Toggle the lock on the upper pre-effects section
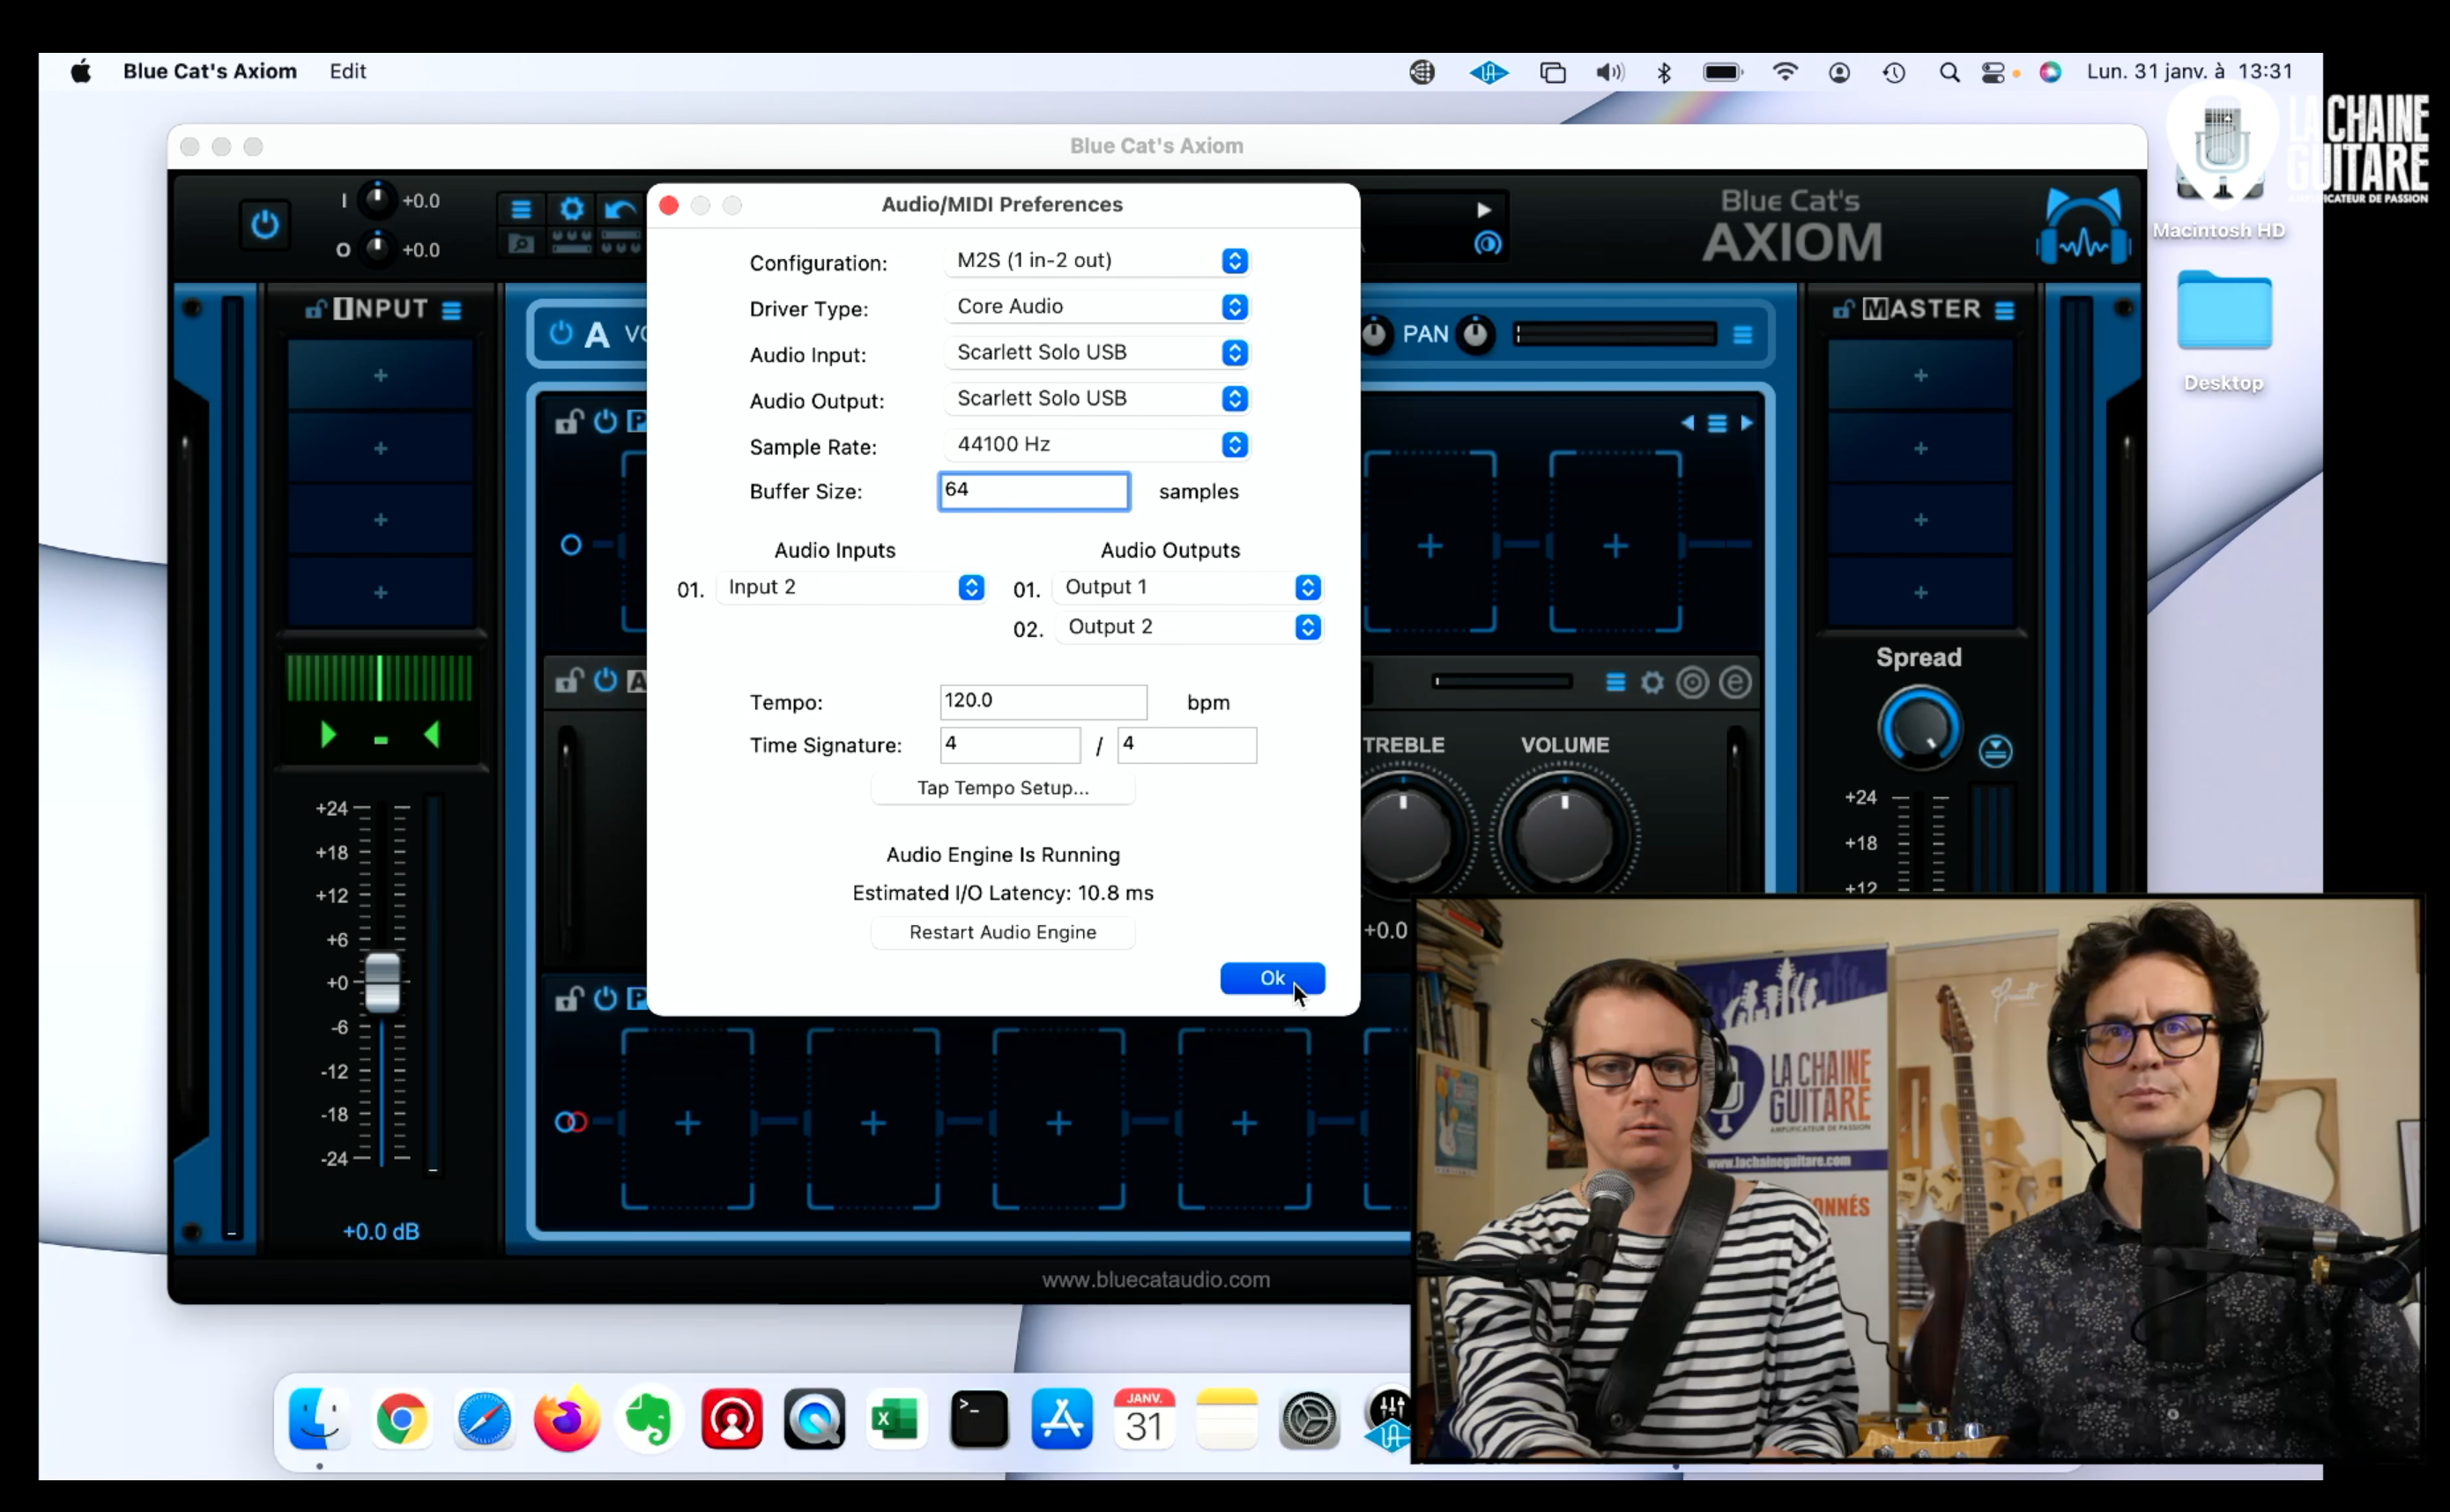Viewport: 2450px width, 1512px height. 569,422
